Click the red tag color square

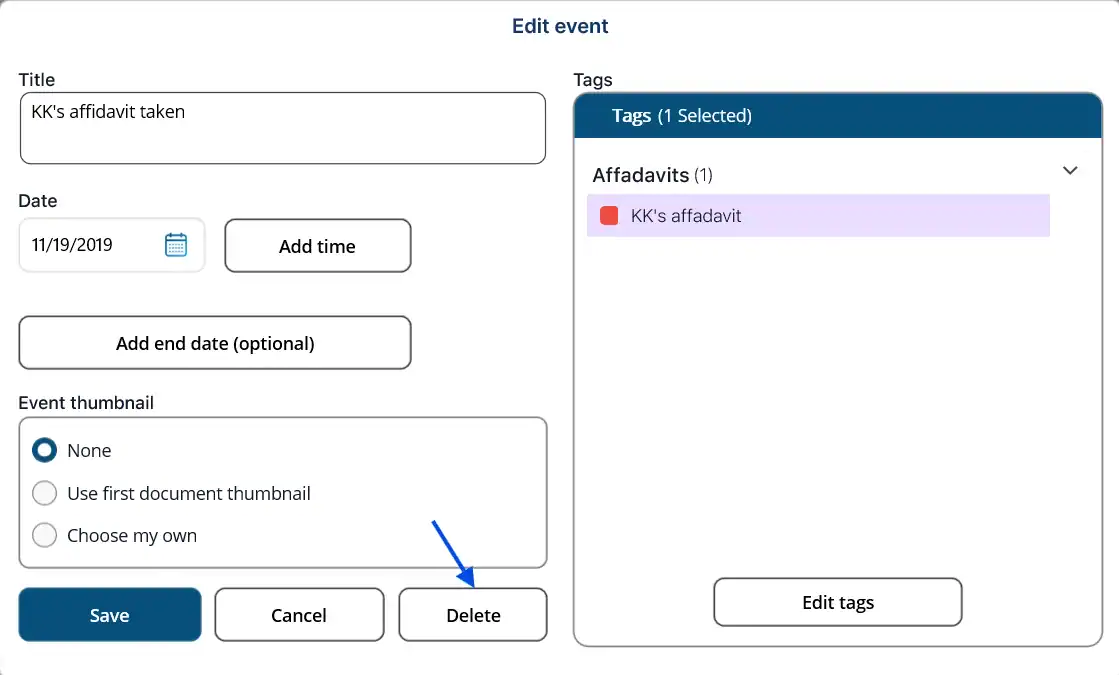click(609, 216)
